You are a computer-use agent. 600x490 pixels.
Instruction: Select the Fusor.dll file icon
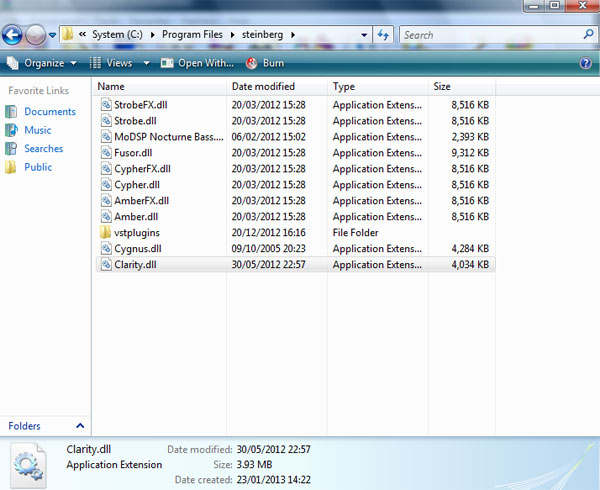106,153
